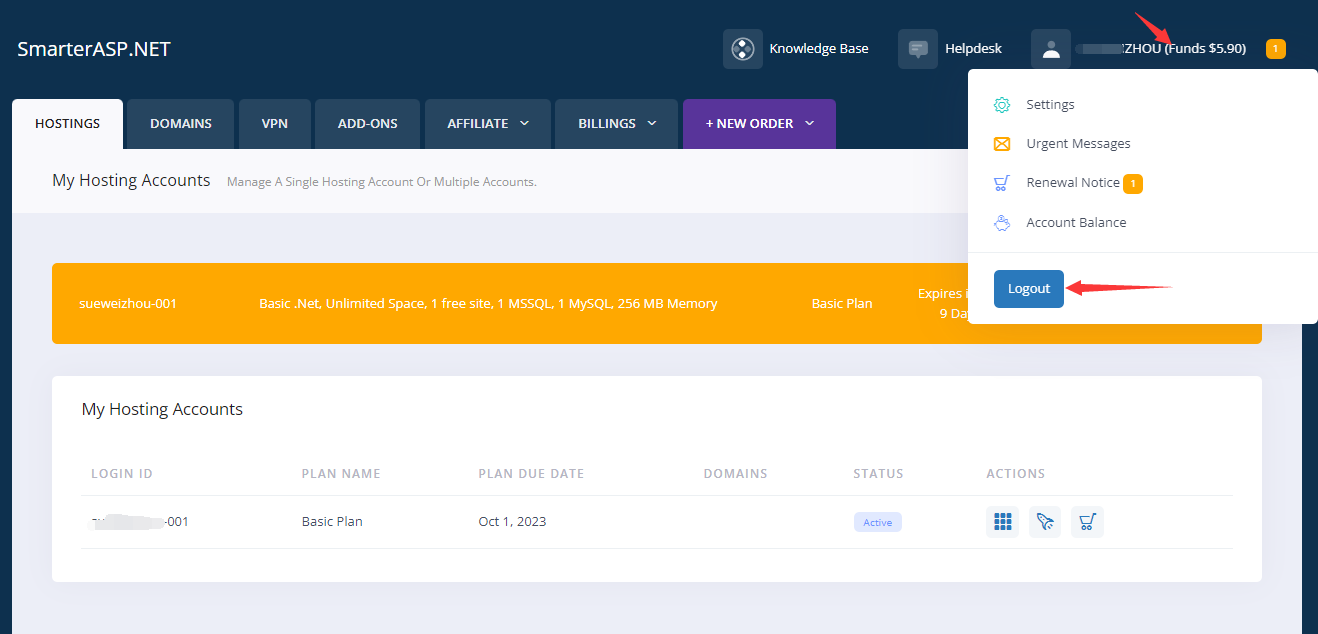Expand the Billings dropdown menu
This screenshot has width=1318, height=634.
click(616, 124)
